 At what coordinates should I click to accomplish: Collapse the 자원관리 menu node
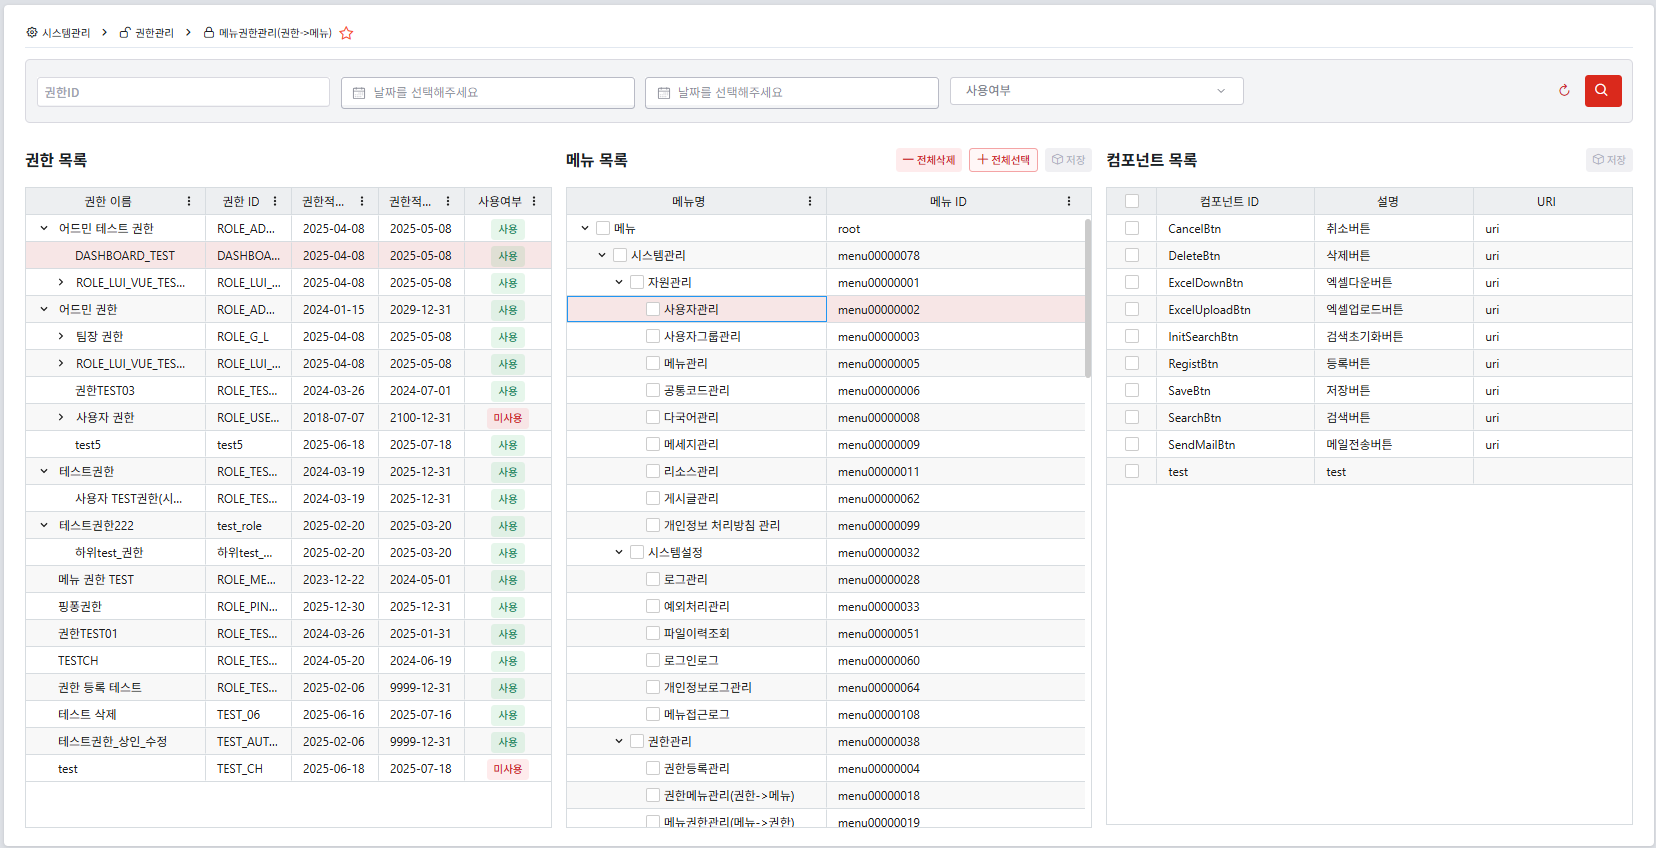619,282
